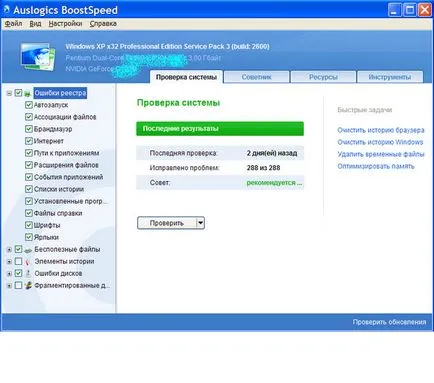The height and width of the screenshot is (383, 434).
Task: Click the history items icon
Action: (x=28, y=262)
